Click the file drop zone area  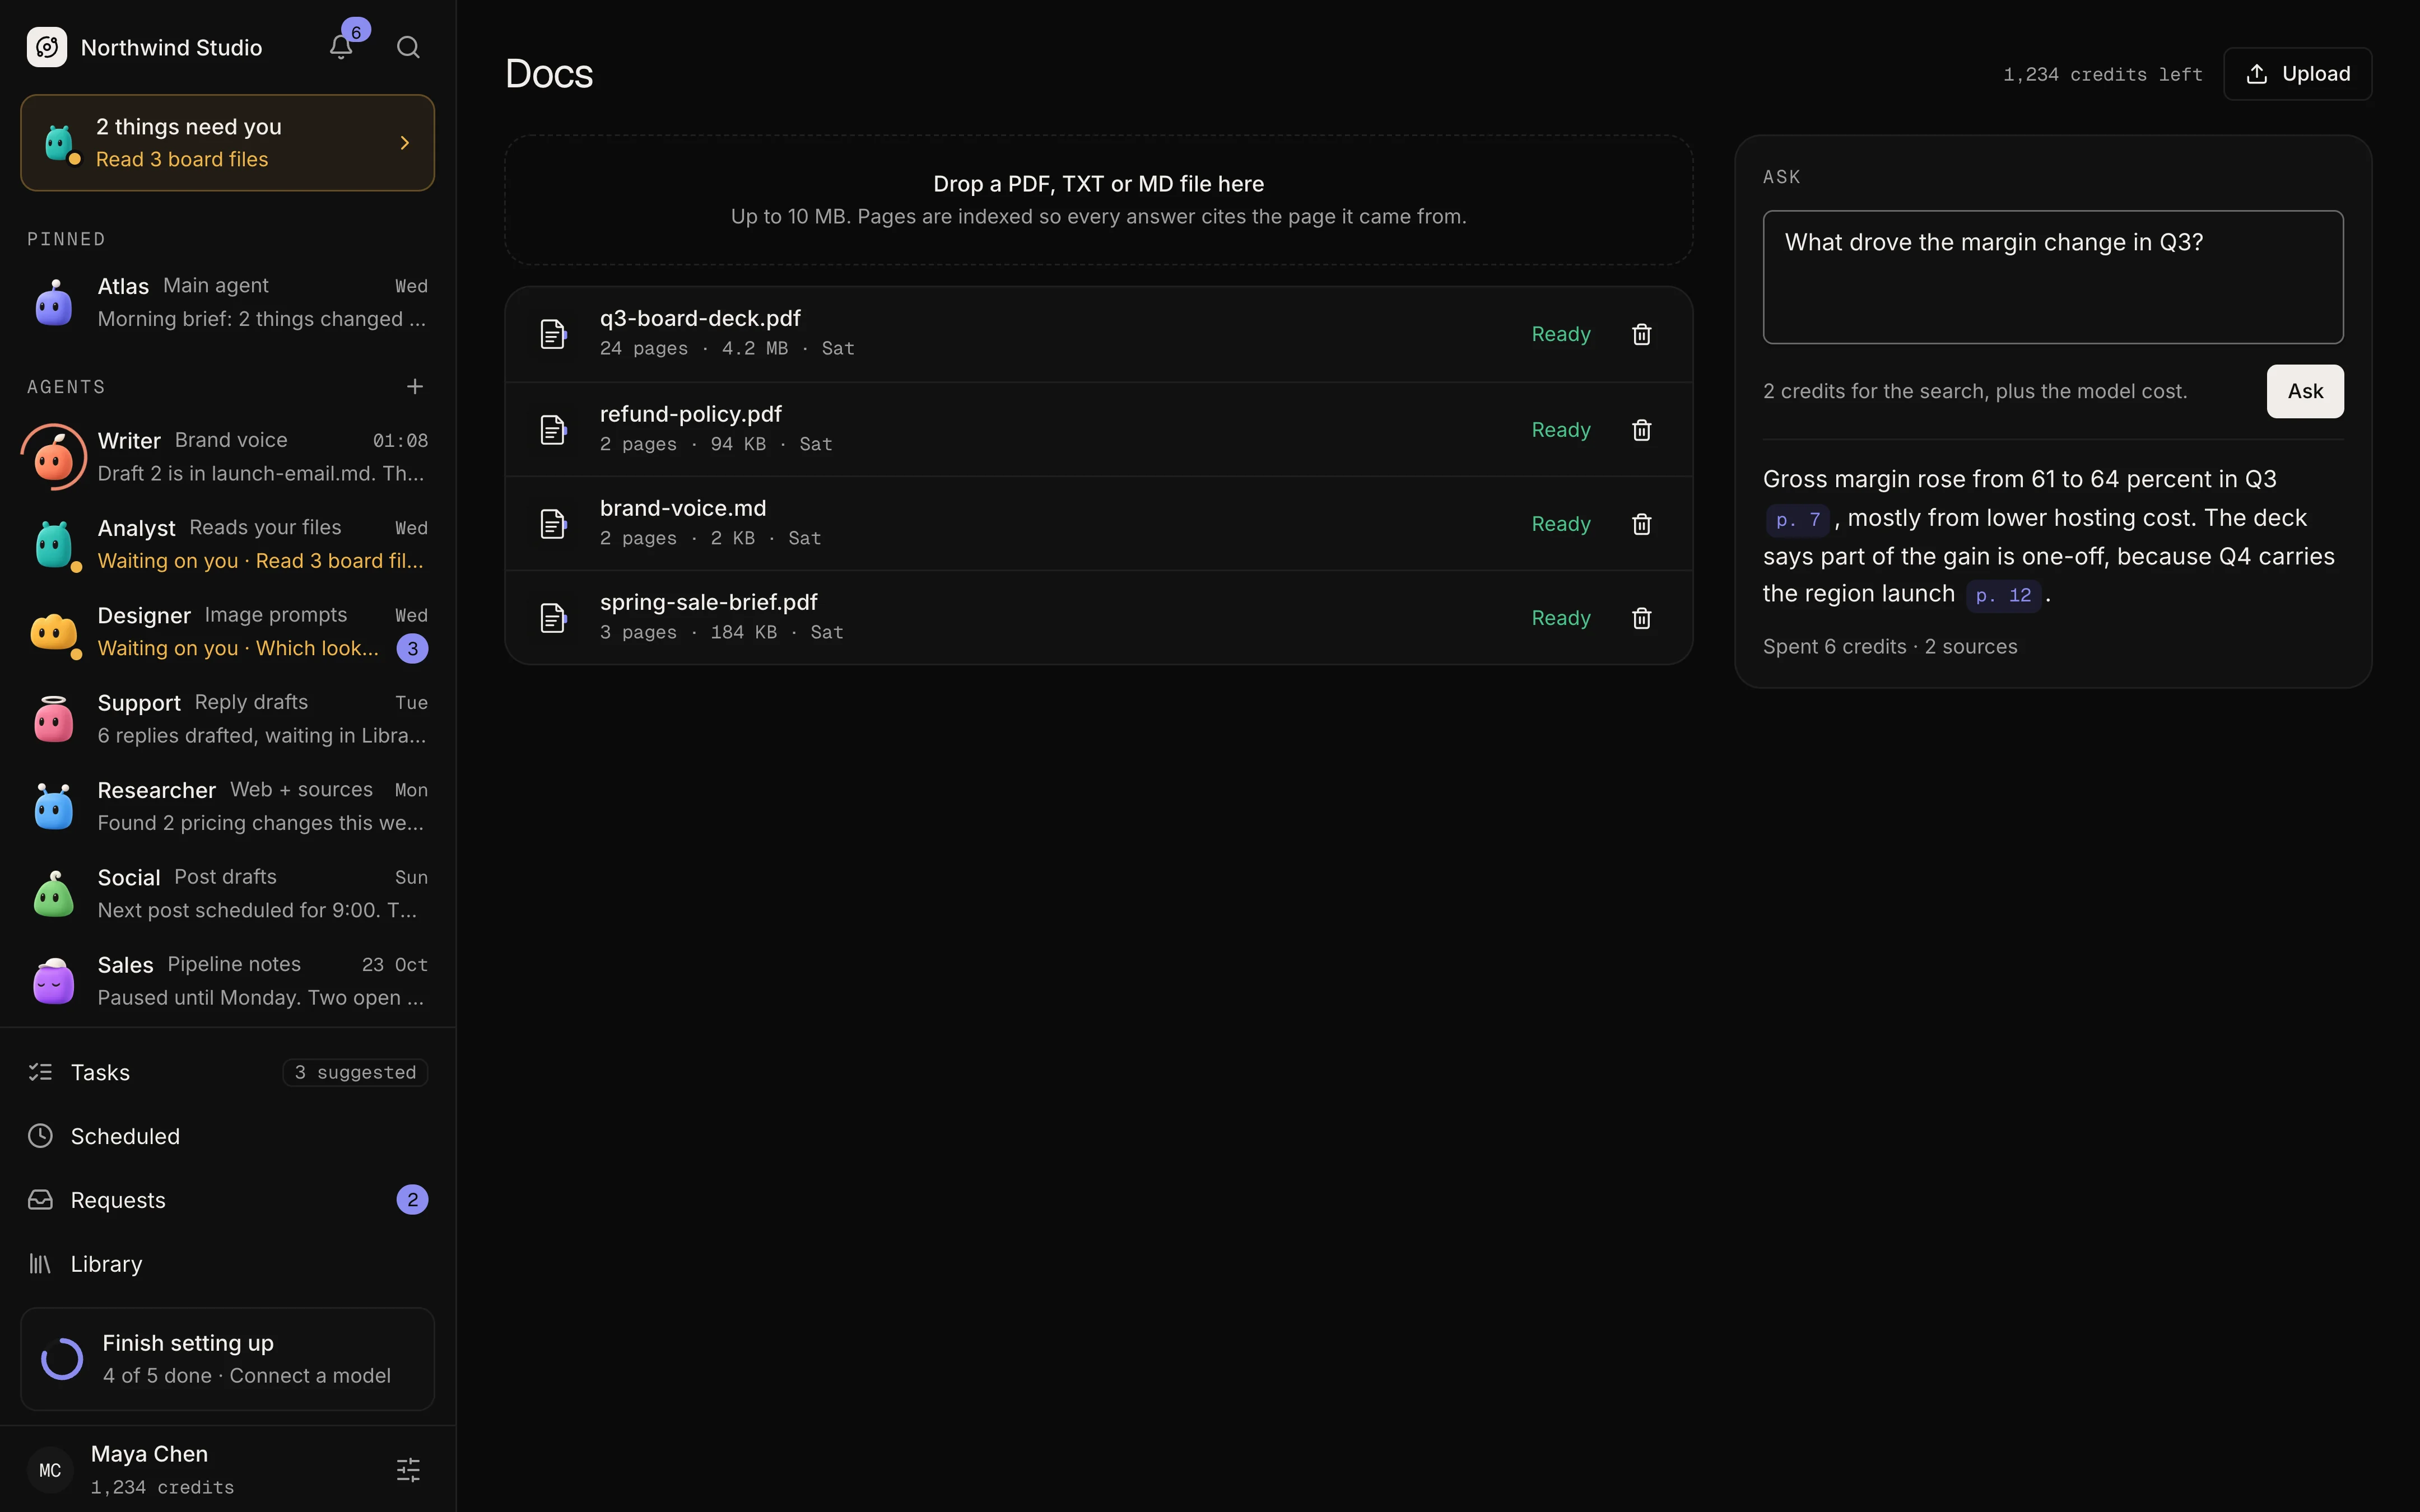pos(1098,200)
